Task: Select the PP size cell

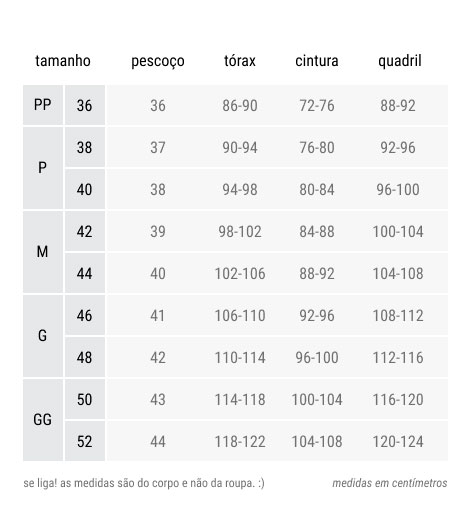Action: pyautogui.click(x=43, y=105)
